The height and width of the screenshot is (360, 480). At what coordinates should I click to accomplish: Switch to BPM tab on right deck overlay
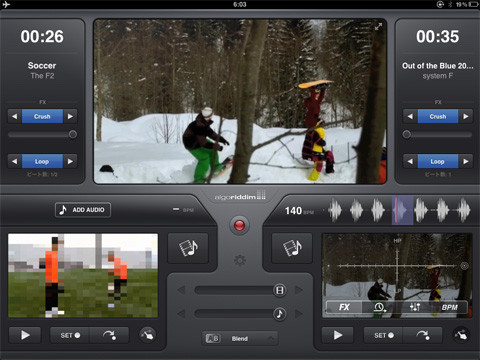(449, 307)
